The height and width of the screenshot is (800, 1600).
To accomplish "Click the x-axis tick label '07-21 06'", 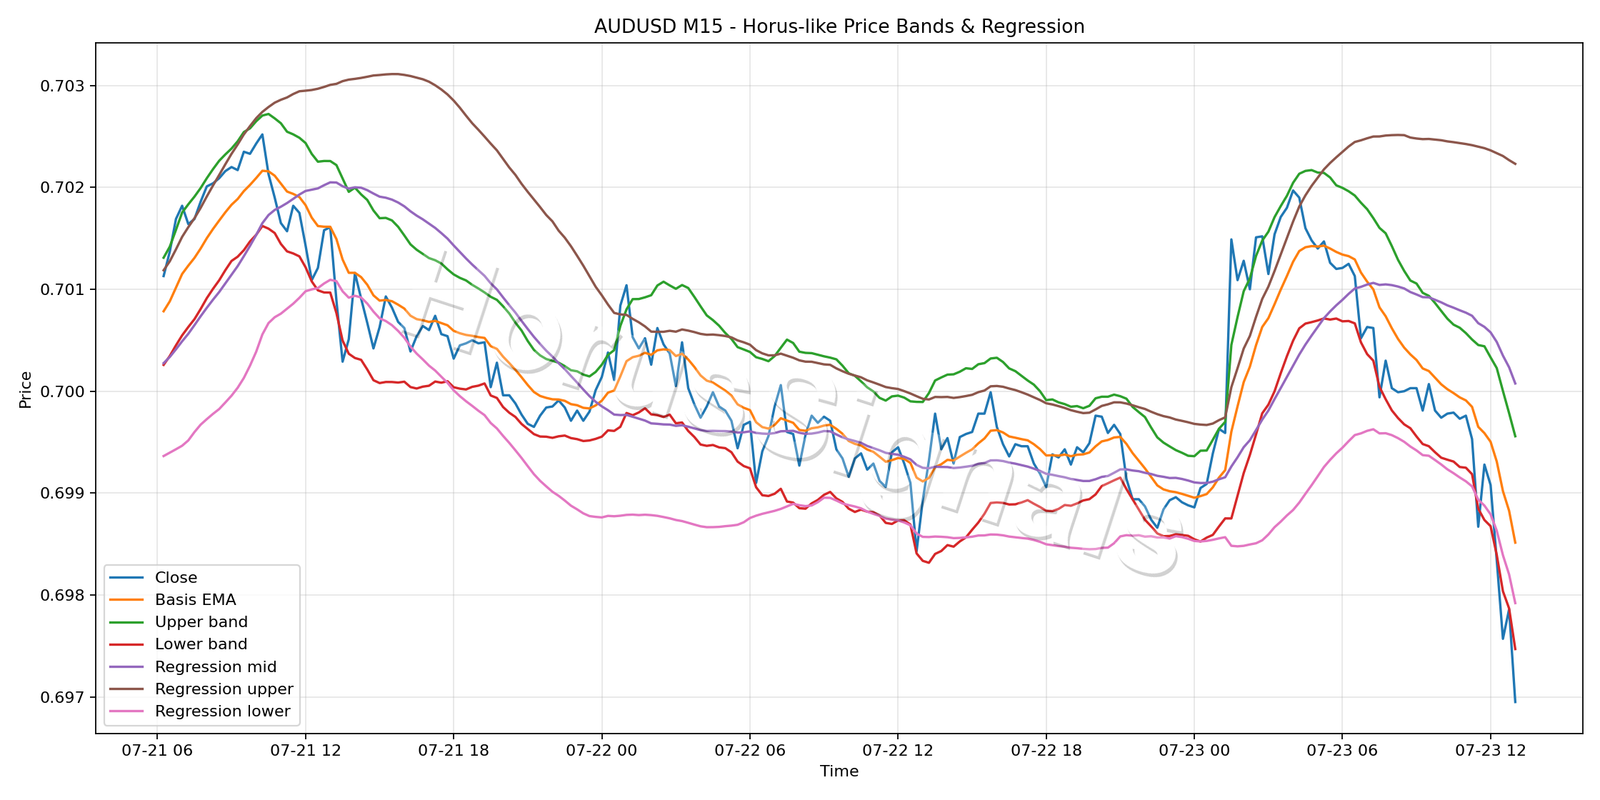I will pyautogui.click(x=157, y=750).
